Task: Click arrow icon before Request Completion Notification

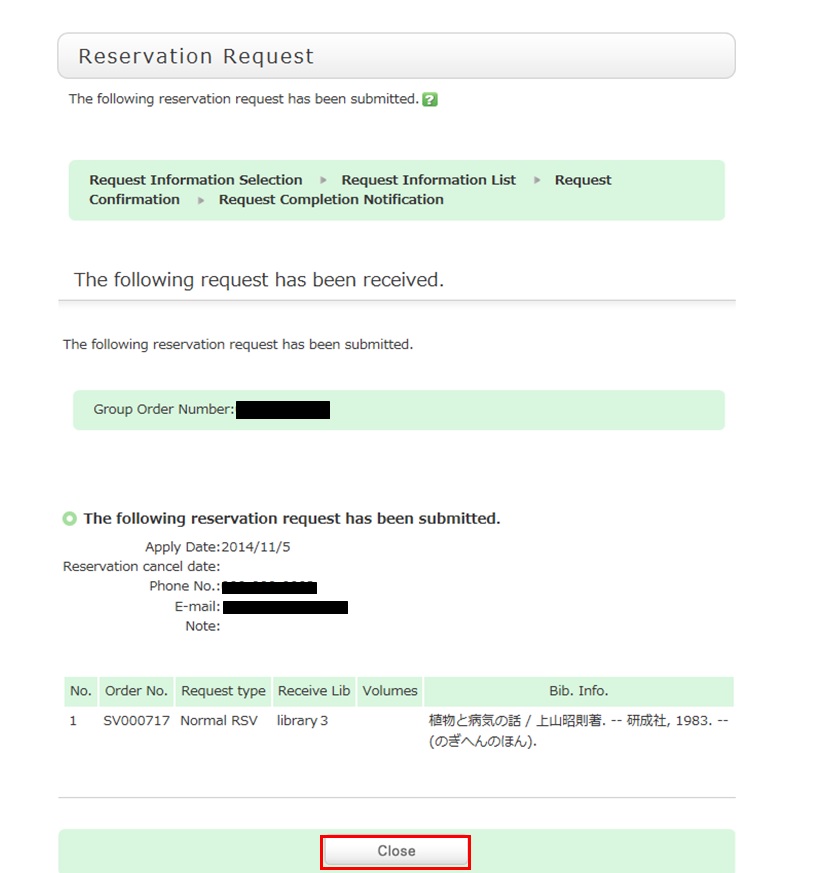Action: pos(200,200)
